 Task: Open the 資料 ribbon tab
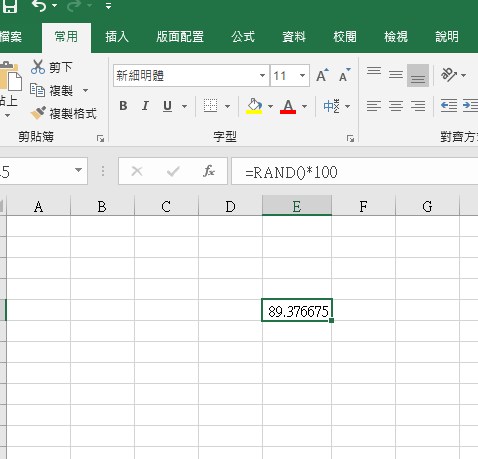coord(294,37)
